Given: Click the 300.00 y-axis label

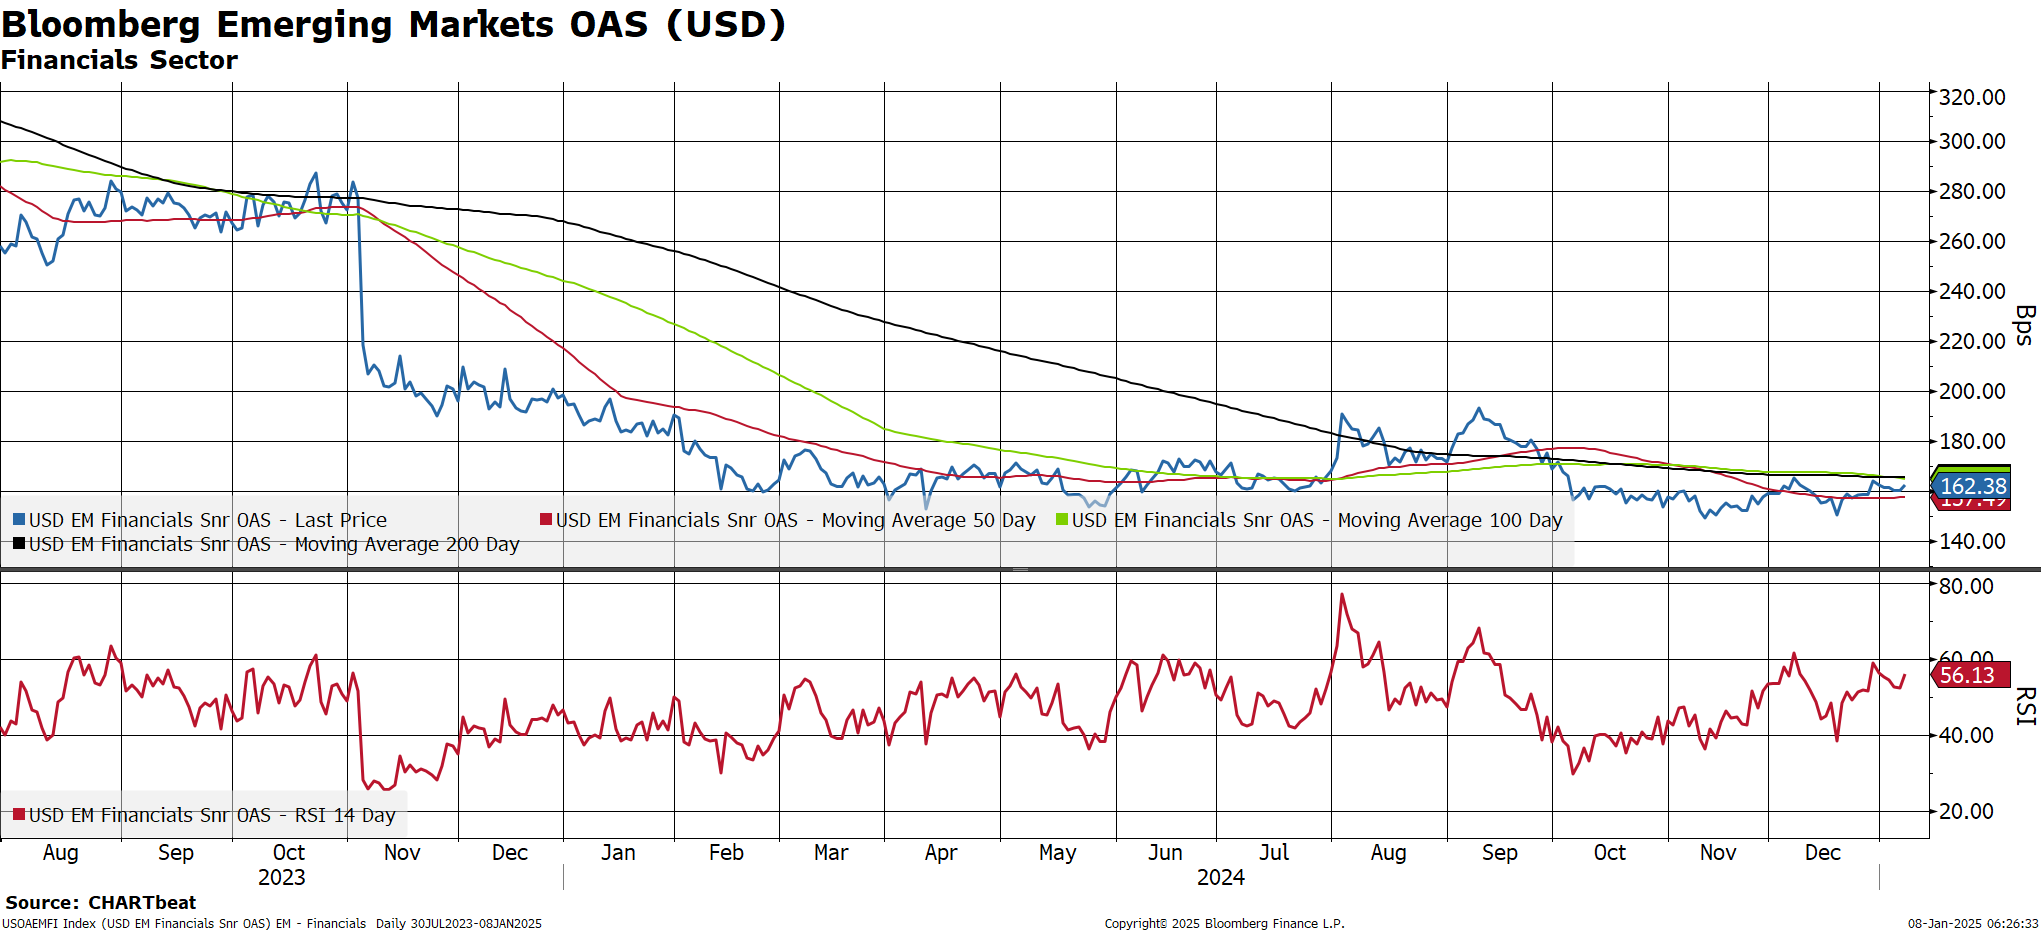Looking at the screenshot, I should click(1972, 141).
